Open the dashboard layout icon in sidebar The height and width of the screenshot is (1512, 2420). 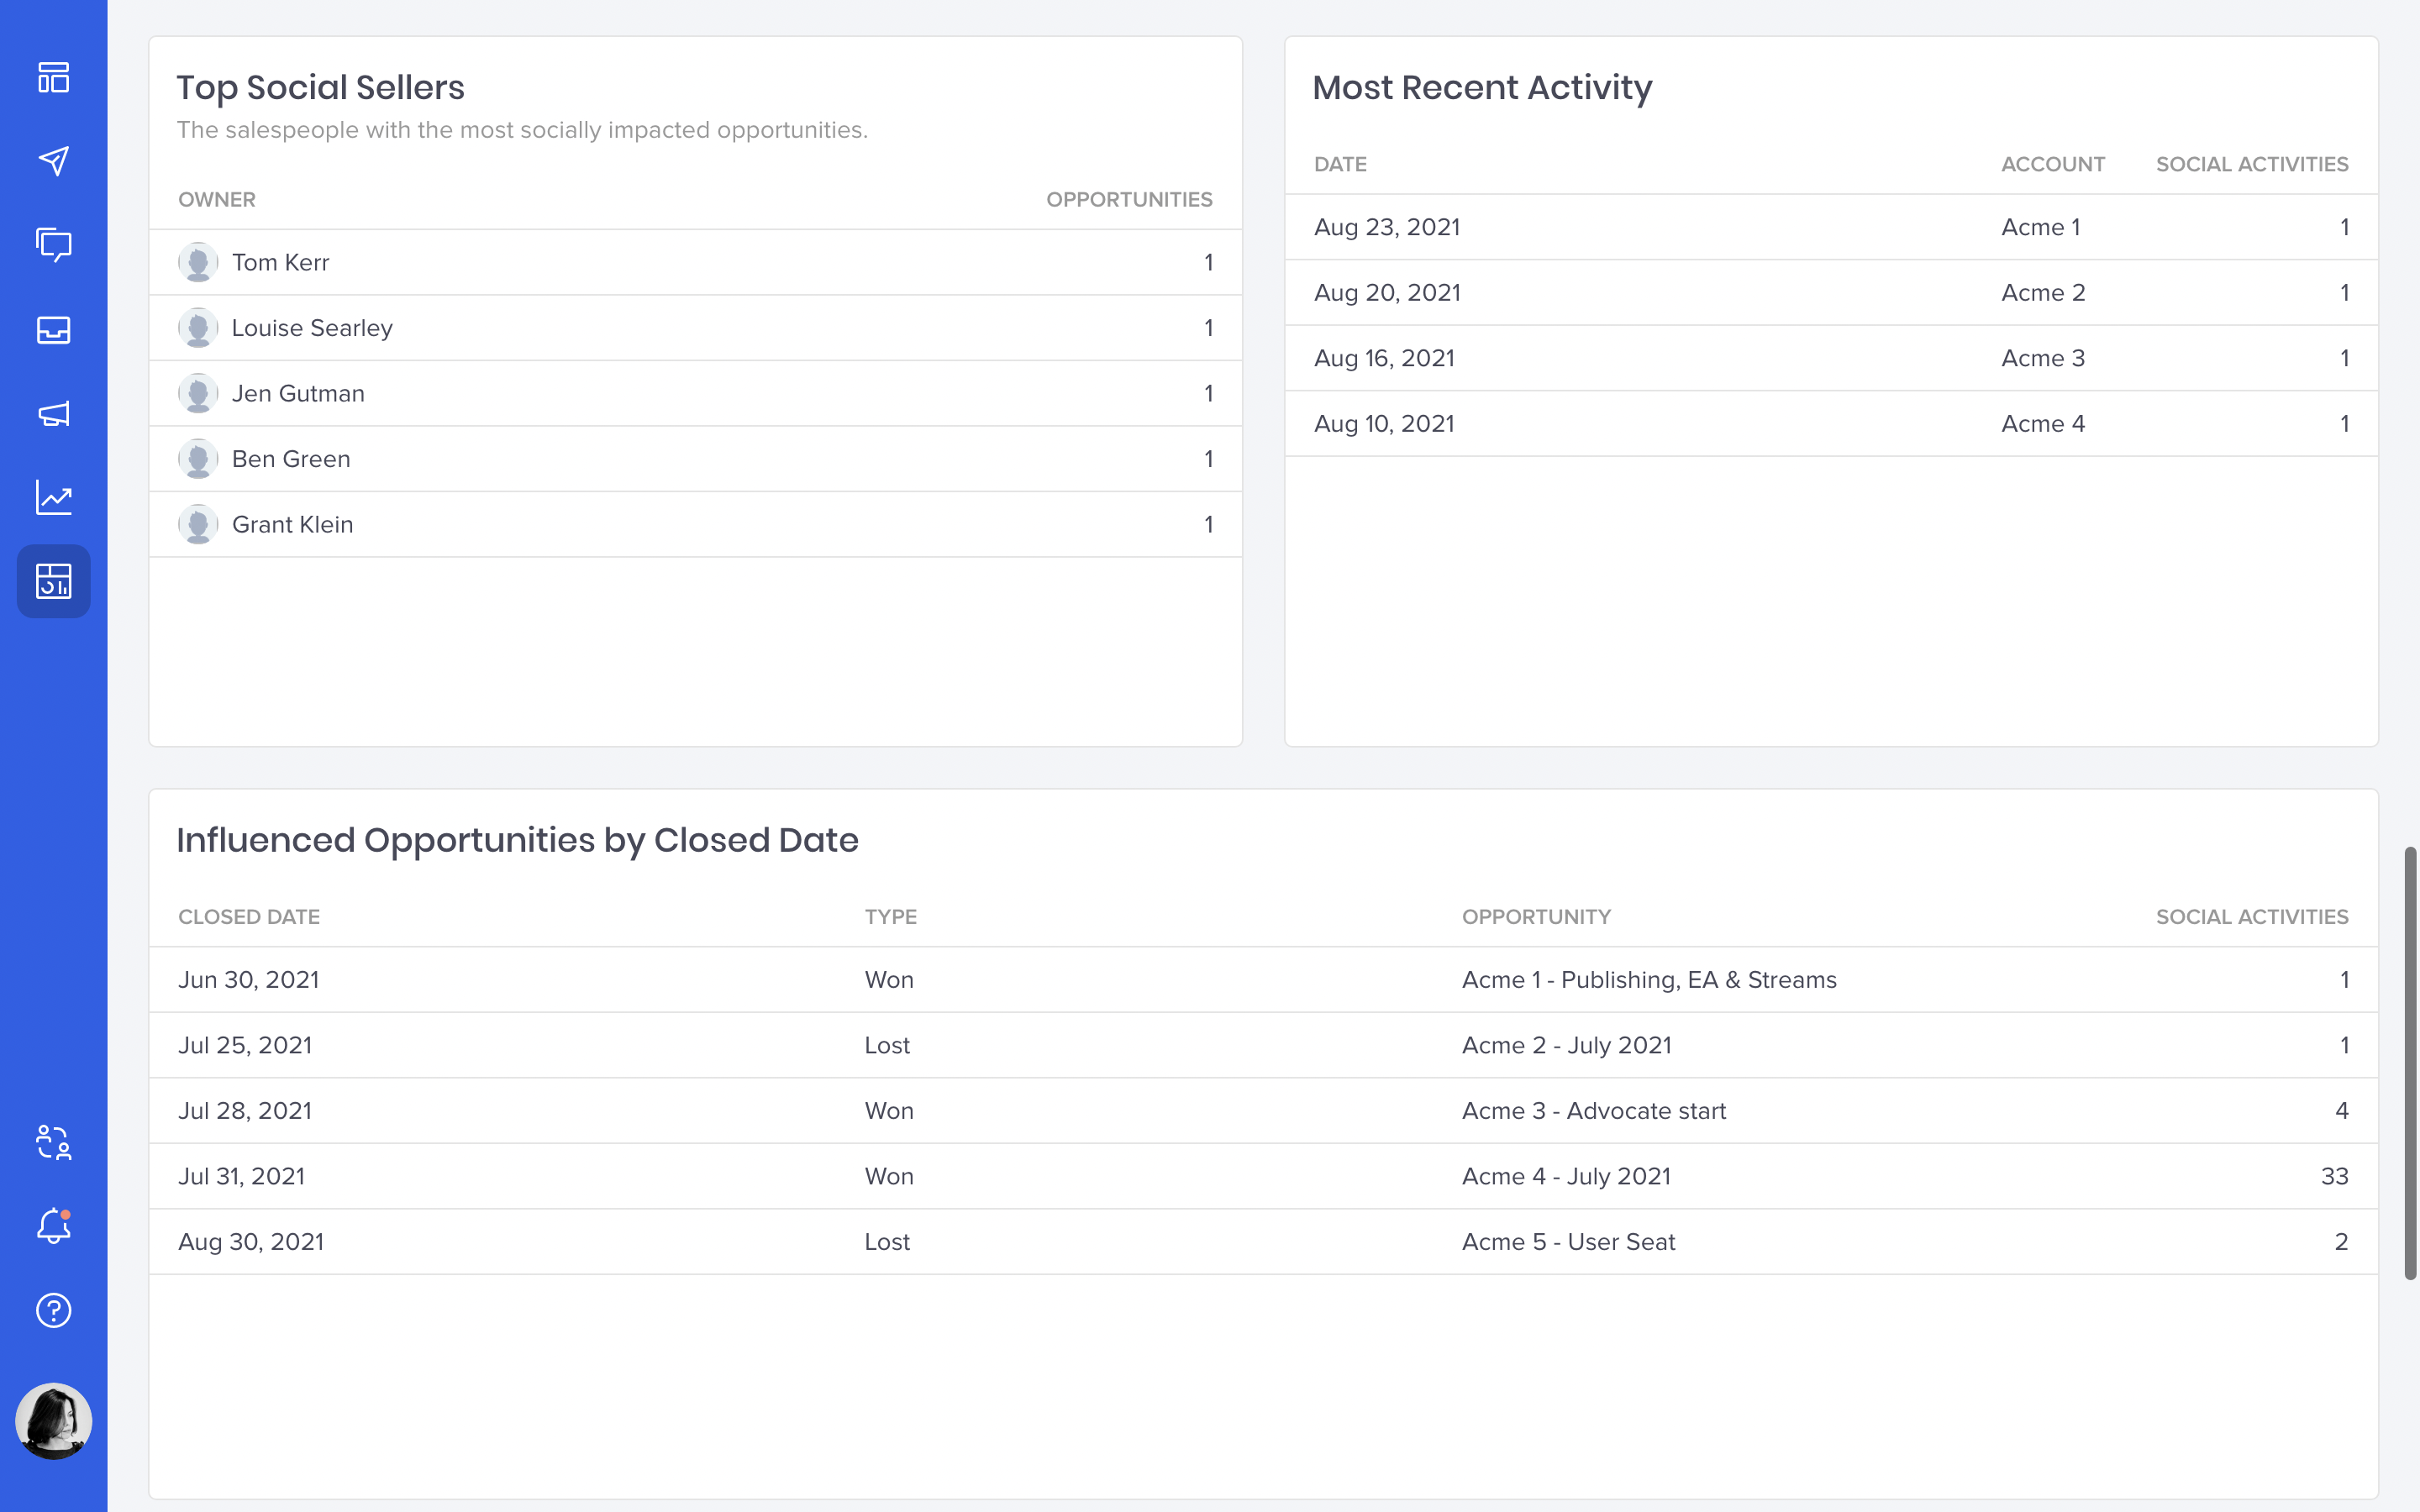point(53,77)
